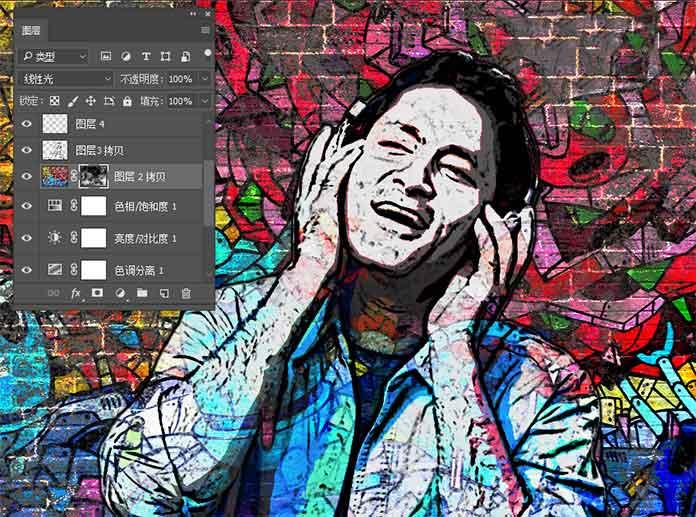
Task: Click the shape layer filter icon
Action: click(x=166, y=56)
